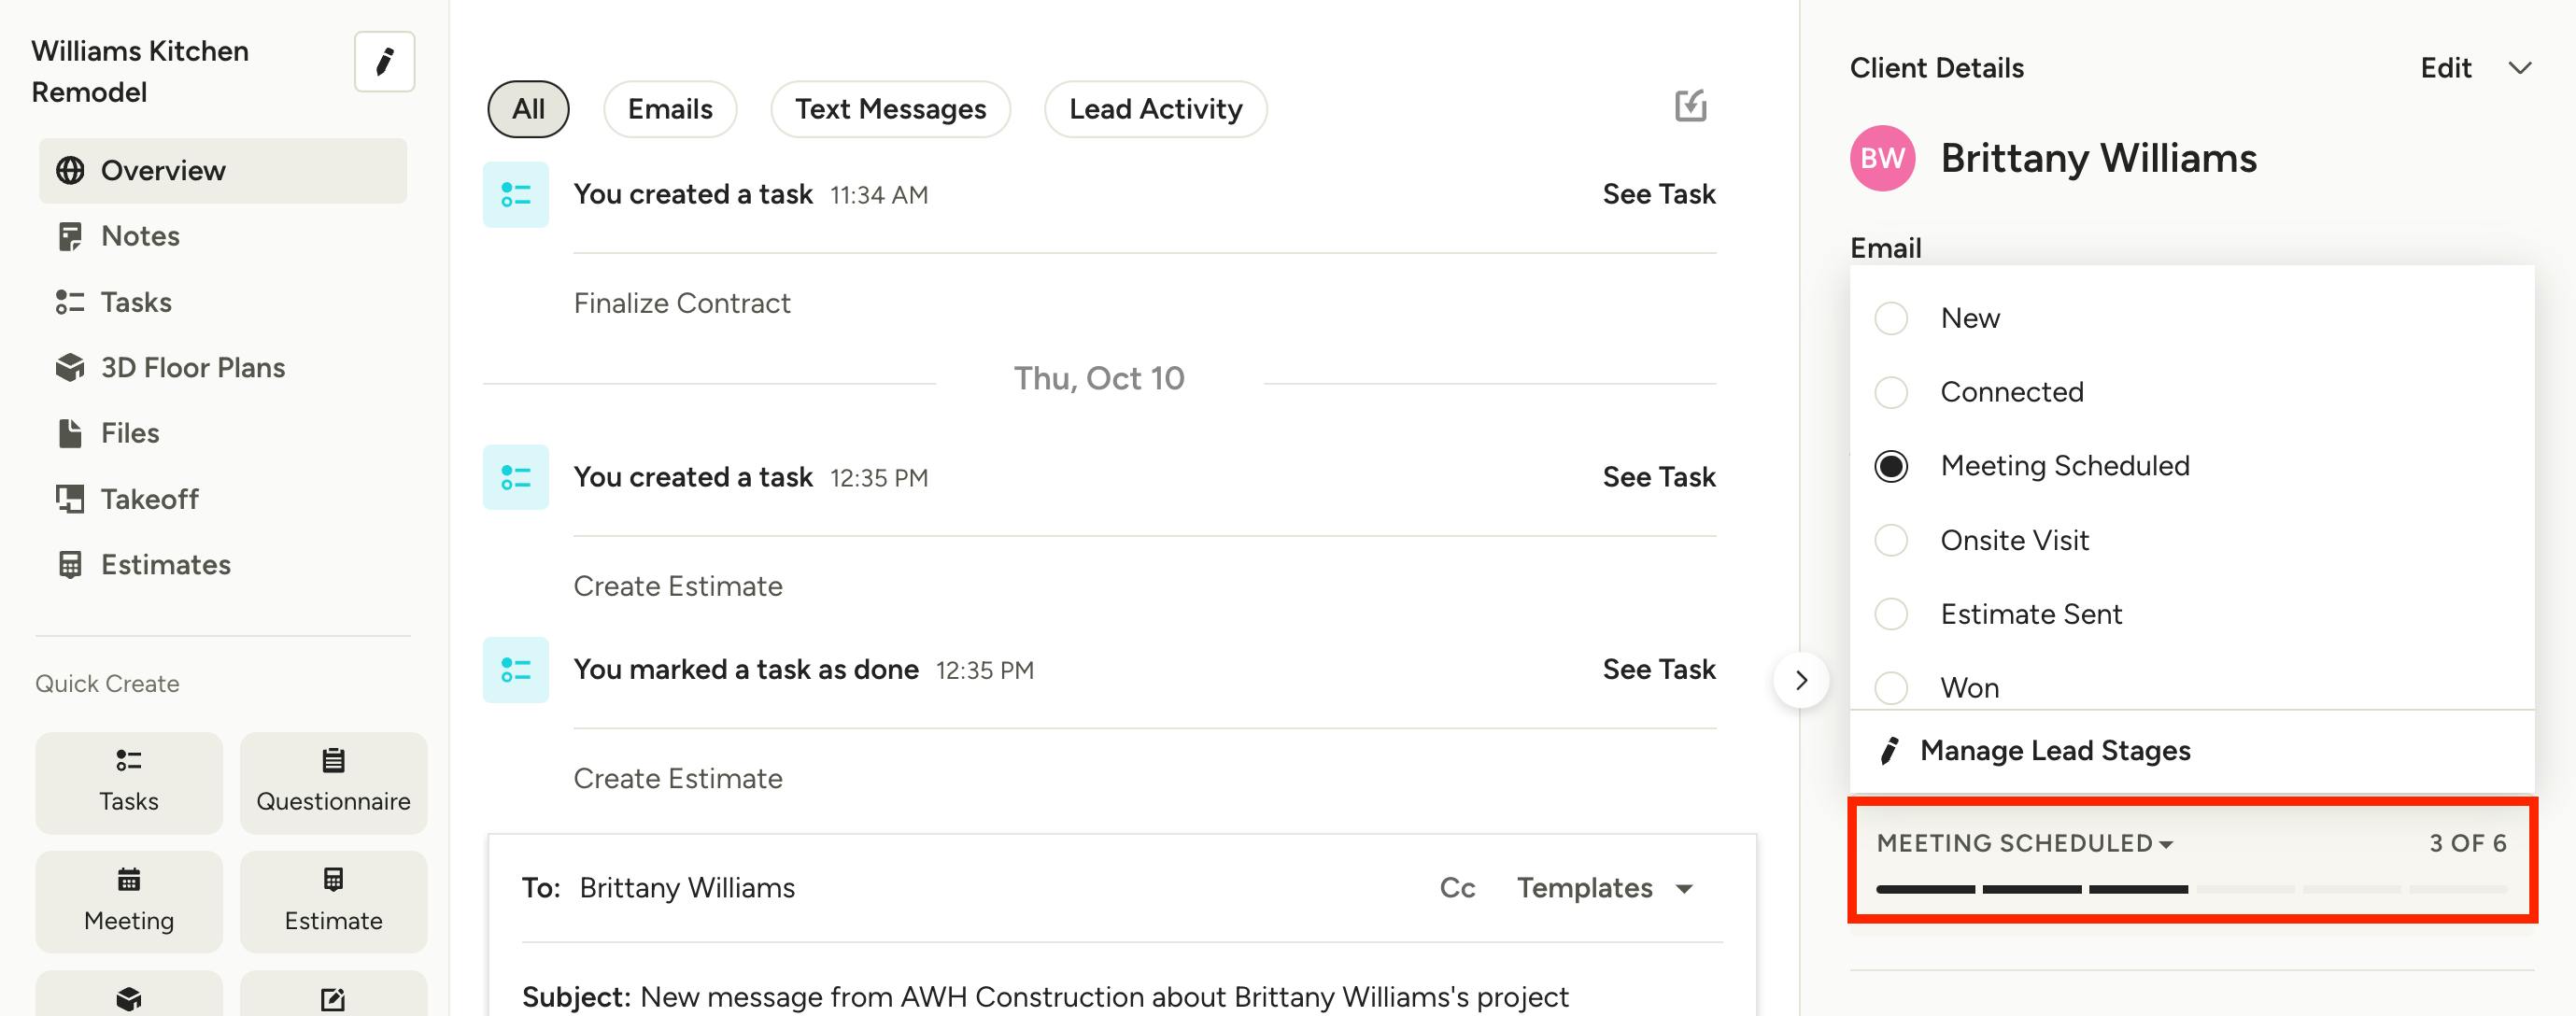Click the compose icon above the activity feed
Image resolution: width=2576 pixels, height=1016 pixels.
pos(1690,106)
